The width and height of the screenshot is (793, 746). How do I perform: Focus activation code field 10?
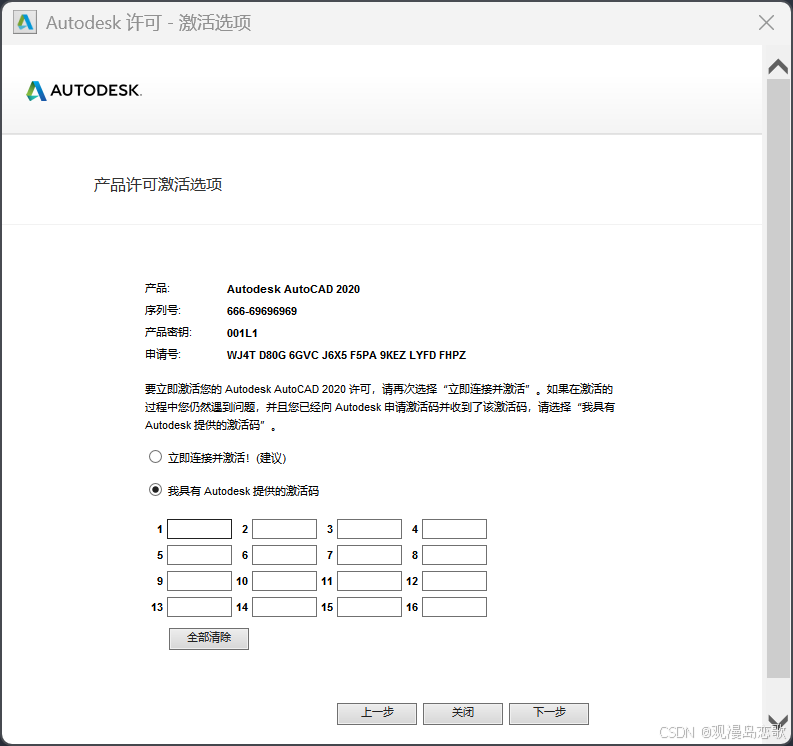(284, 581)
